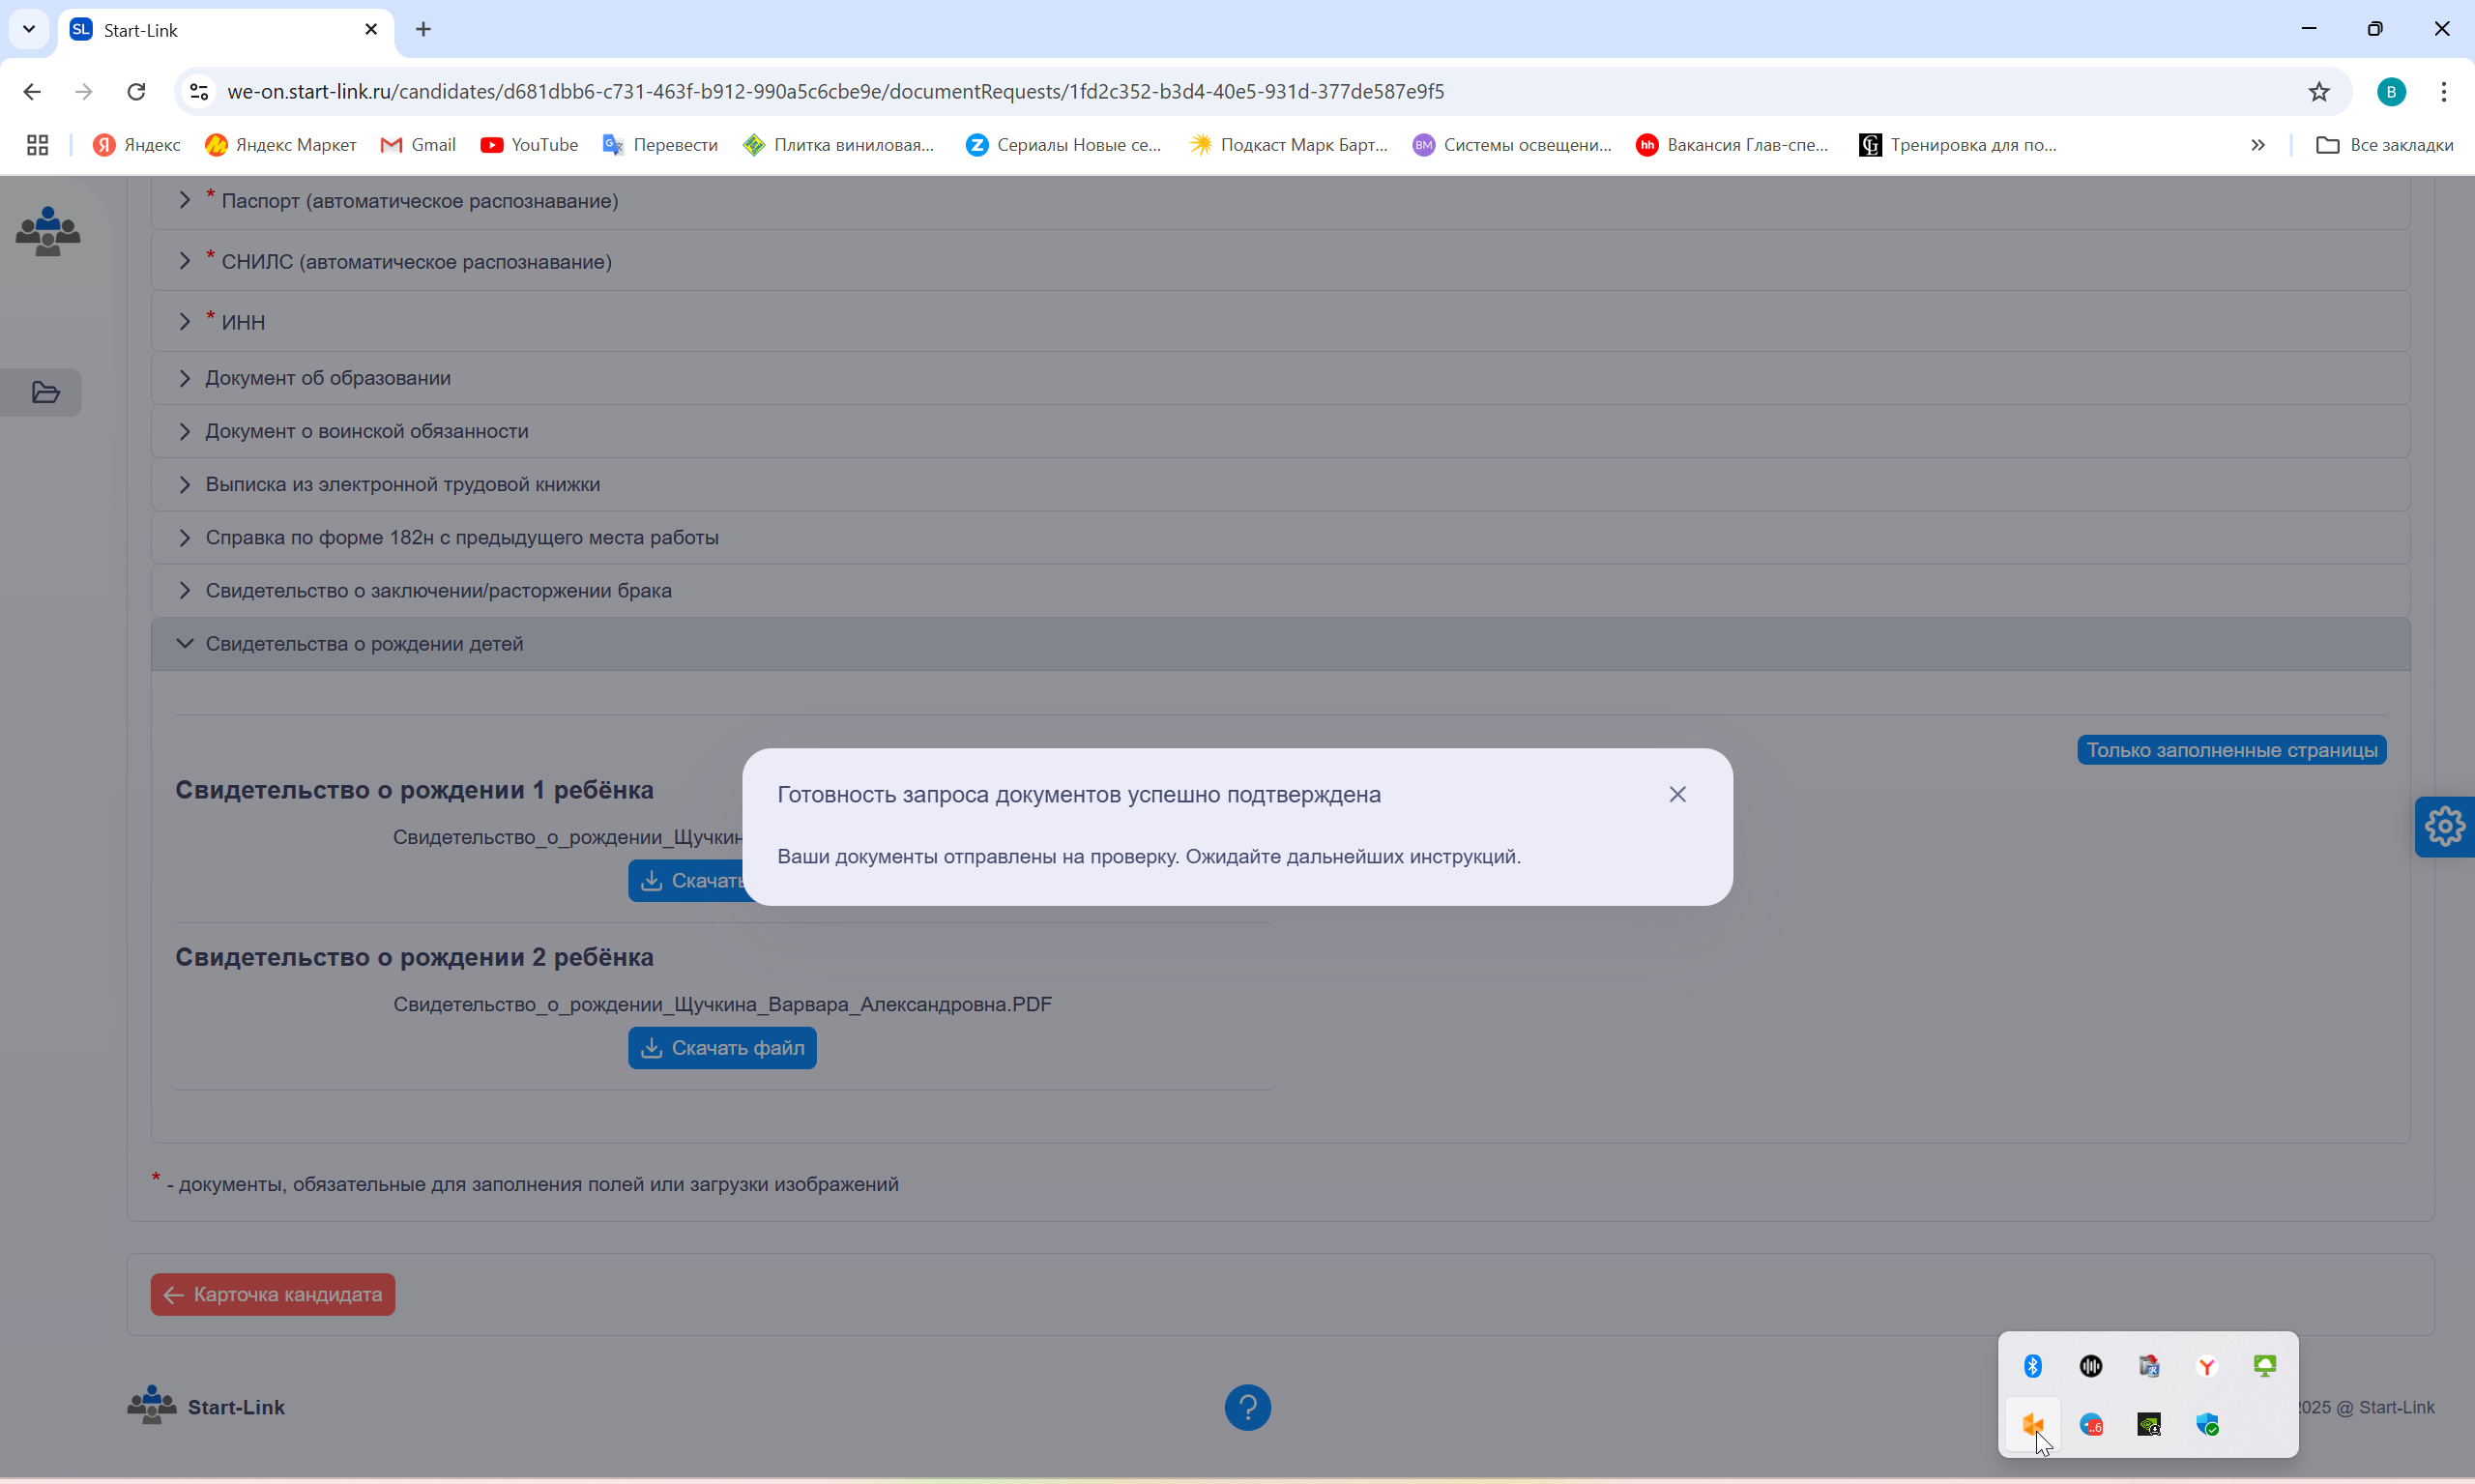Image resolution: width=2475 pixels, height=1484 pixels.
Task: Expand Выписка из электронной трудовой книжки
Action: tap(1280, 484)
